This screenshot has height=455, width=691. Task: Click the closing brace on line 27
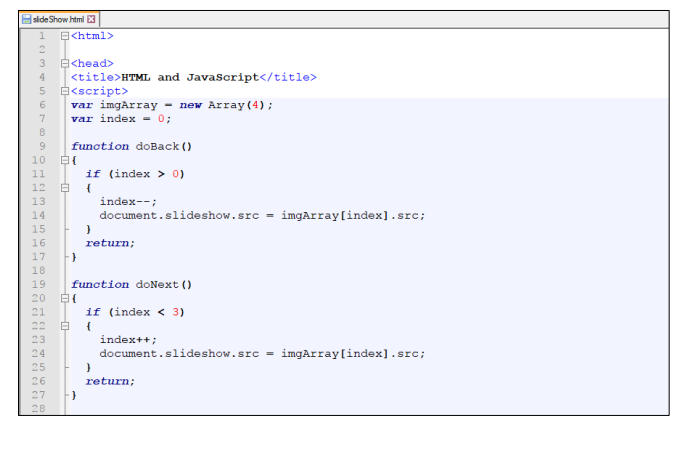coord(74,395)
